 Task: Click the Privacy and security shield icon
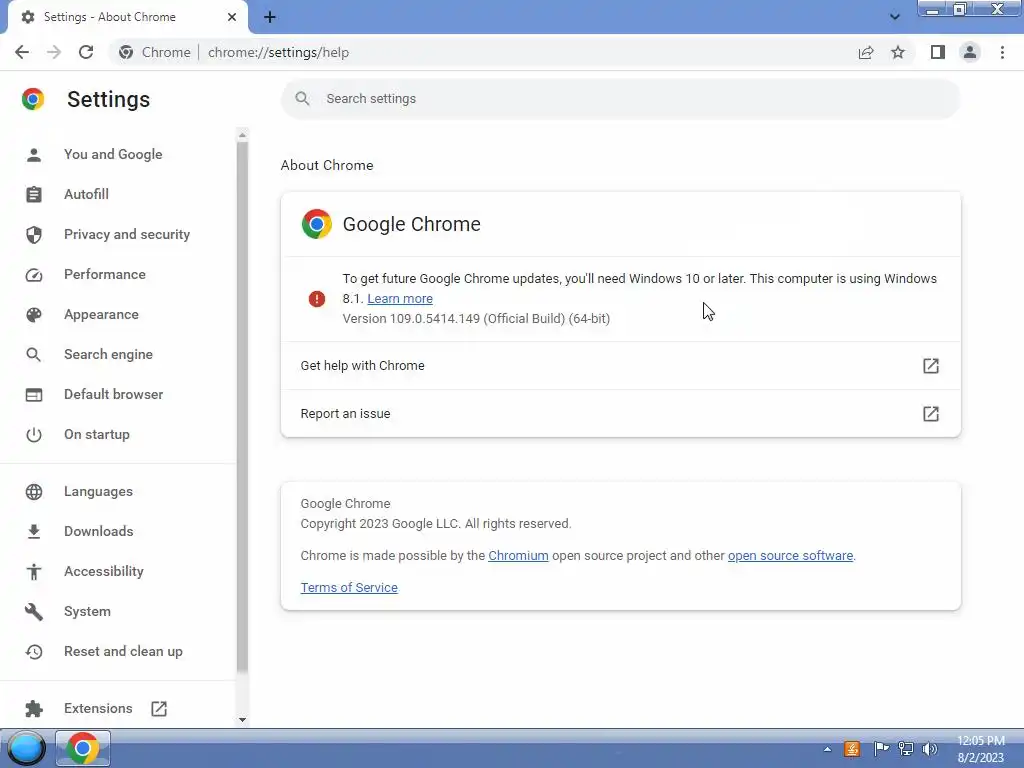click(x=33, y=234)
